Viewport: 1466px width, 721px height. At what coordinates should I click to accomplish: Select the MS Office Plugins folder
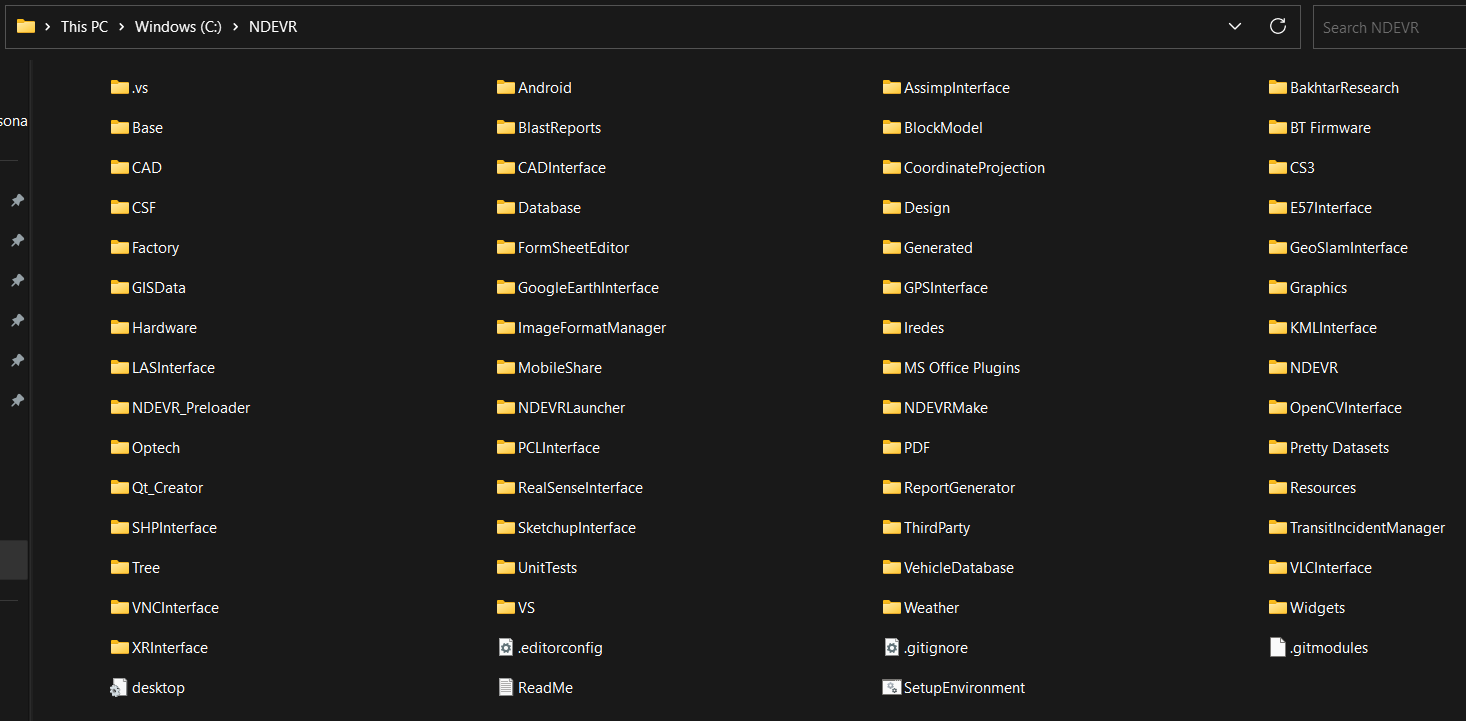[961, 368]
